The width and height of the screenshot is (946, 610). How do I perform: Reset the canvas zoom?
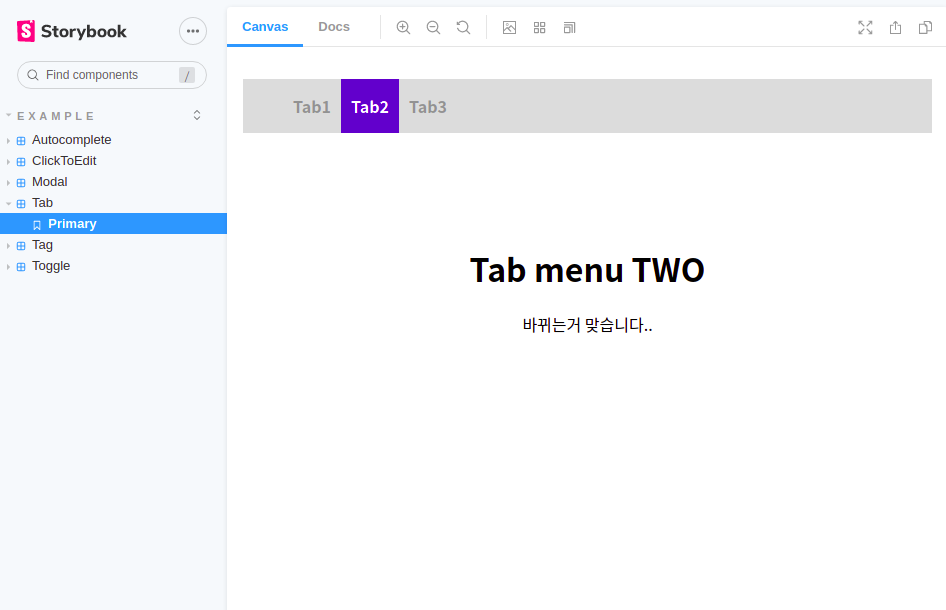(463, 28)
